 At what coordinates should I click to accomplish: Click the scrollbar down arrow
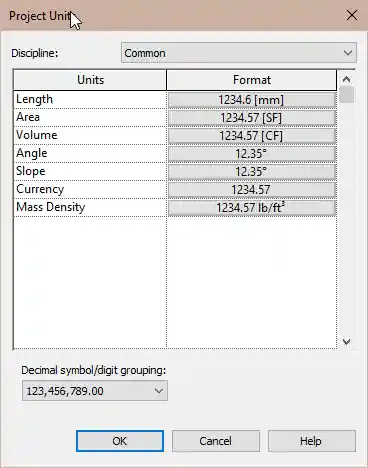[347, 341]
